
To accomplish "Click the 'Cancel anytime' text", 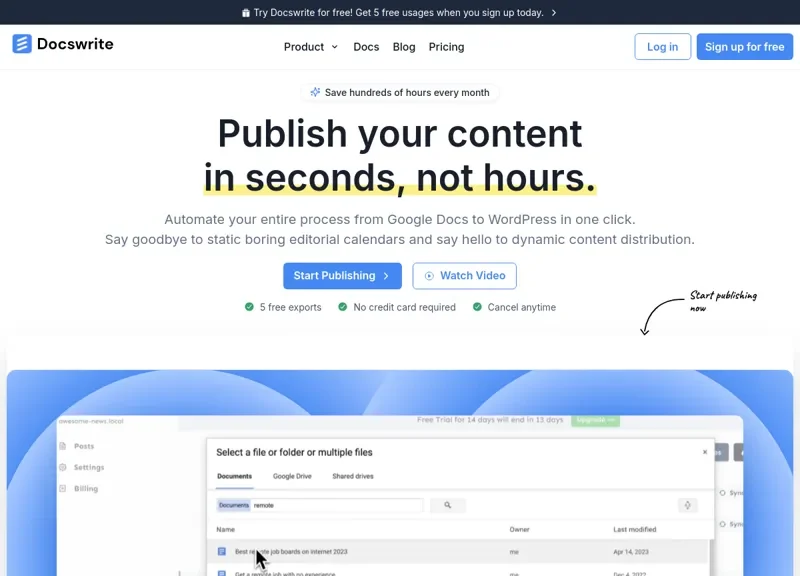I will (522, 307).
